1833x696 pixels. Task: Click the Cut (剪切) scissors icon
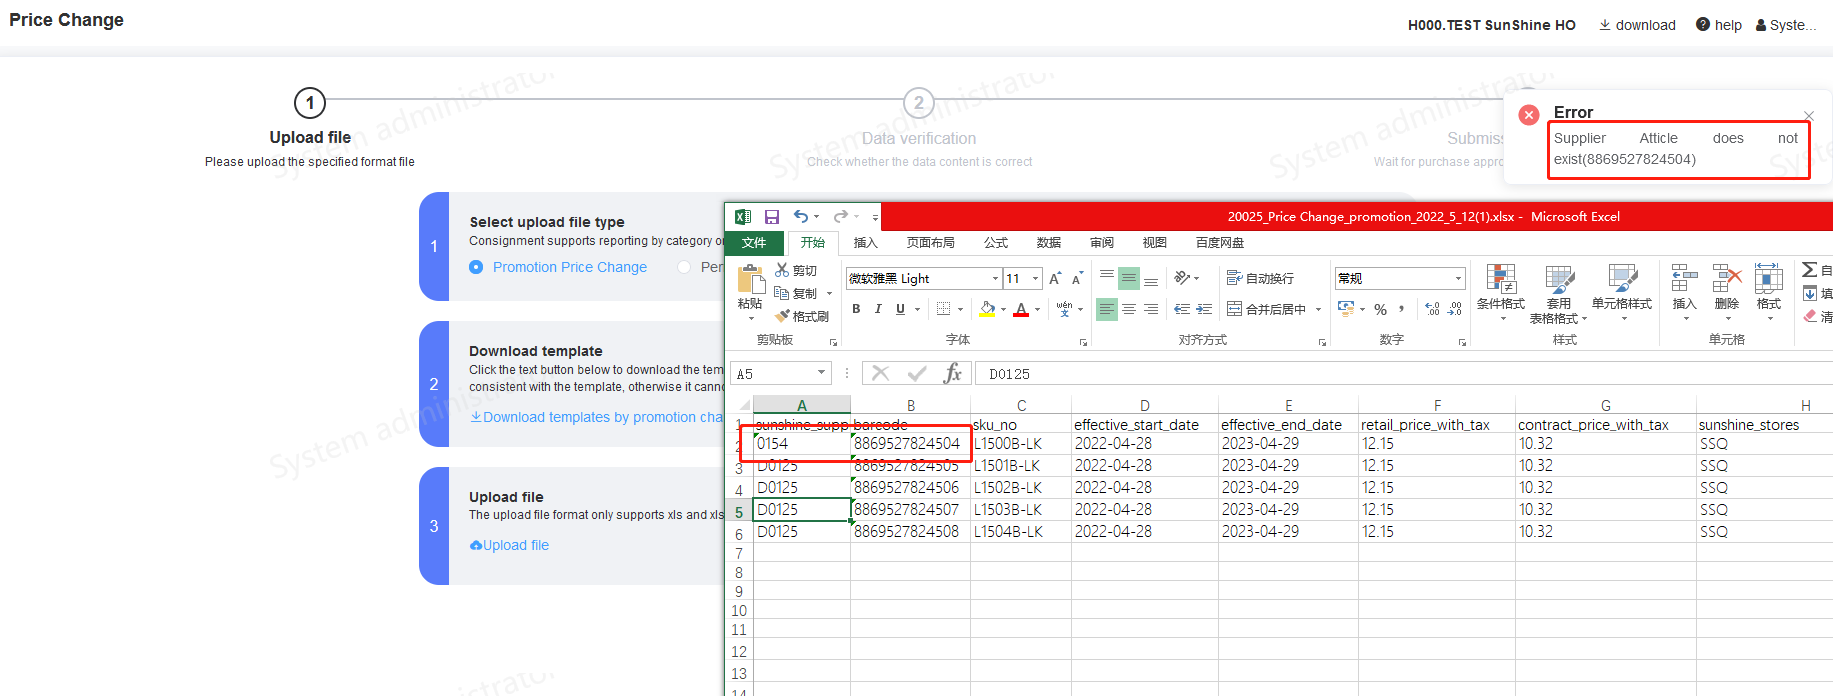coord(782,270)
